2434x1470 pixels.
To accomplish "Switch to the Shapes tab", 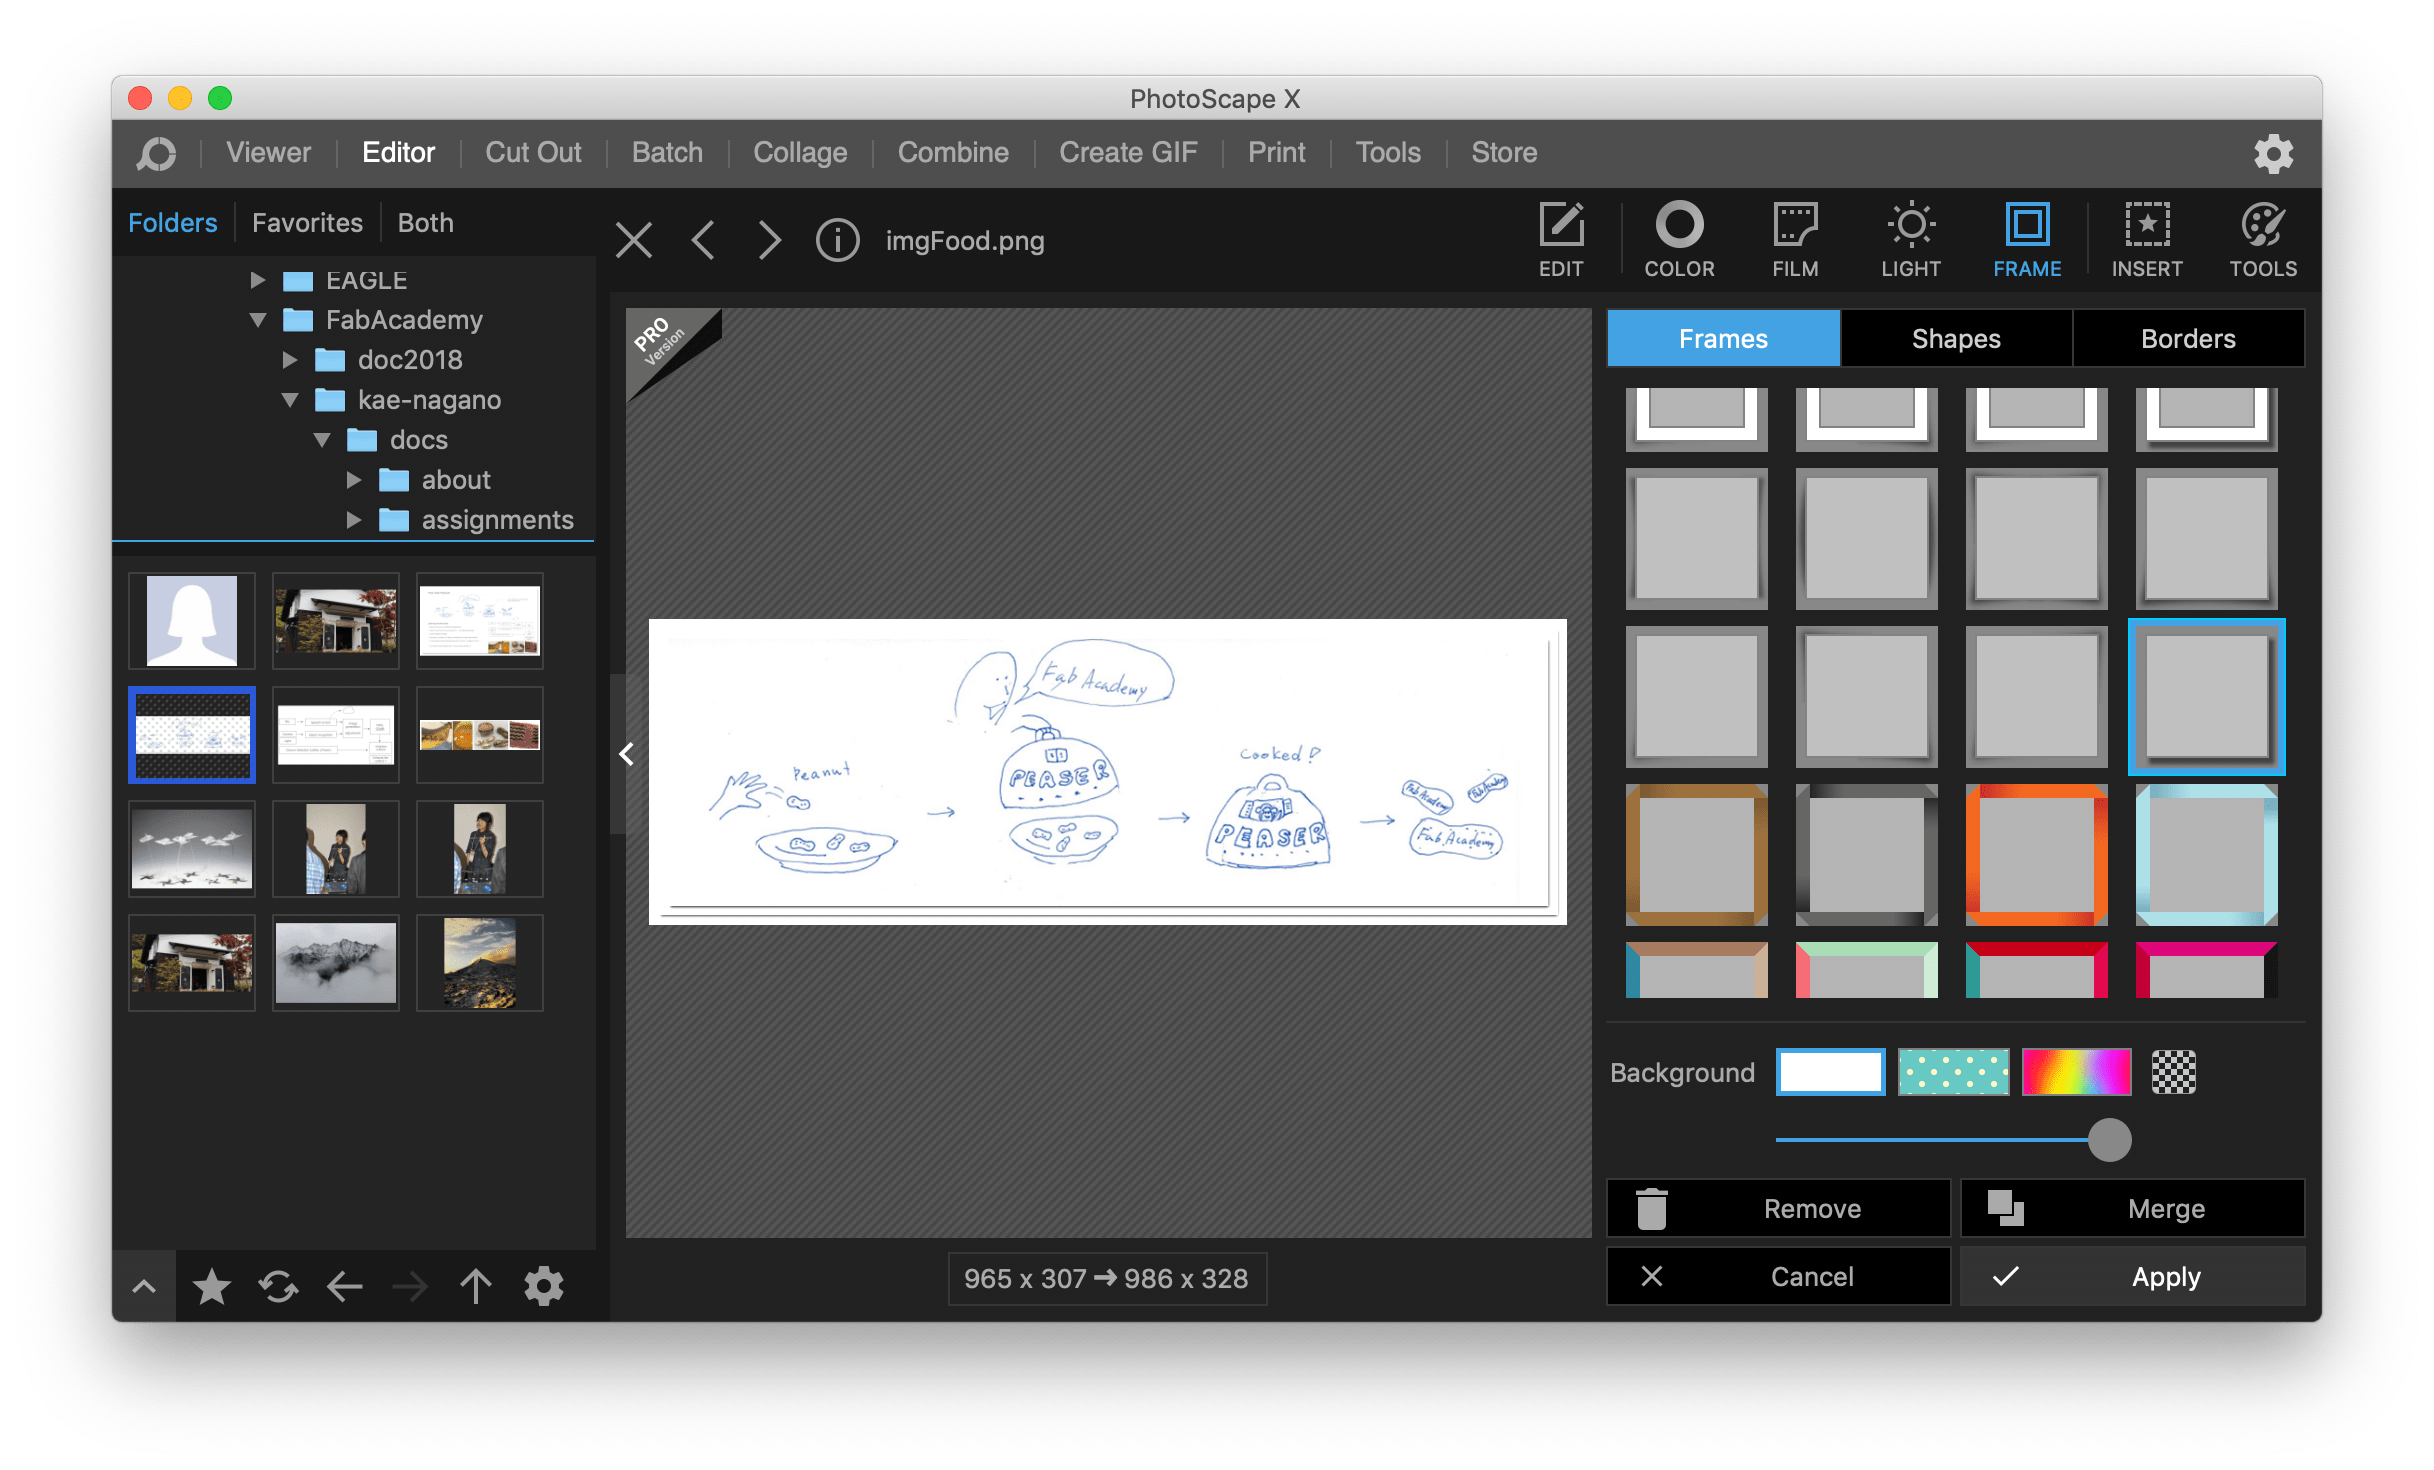I will pos(1955,339).
